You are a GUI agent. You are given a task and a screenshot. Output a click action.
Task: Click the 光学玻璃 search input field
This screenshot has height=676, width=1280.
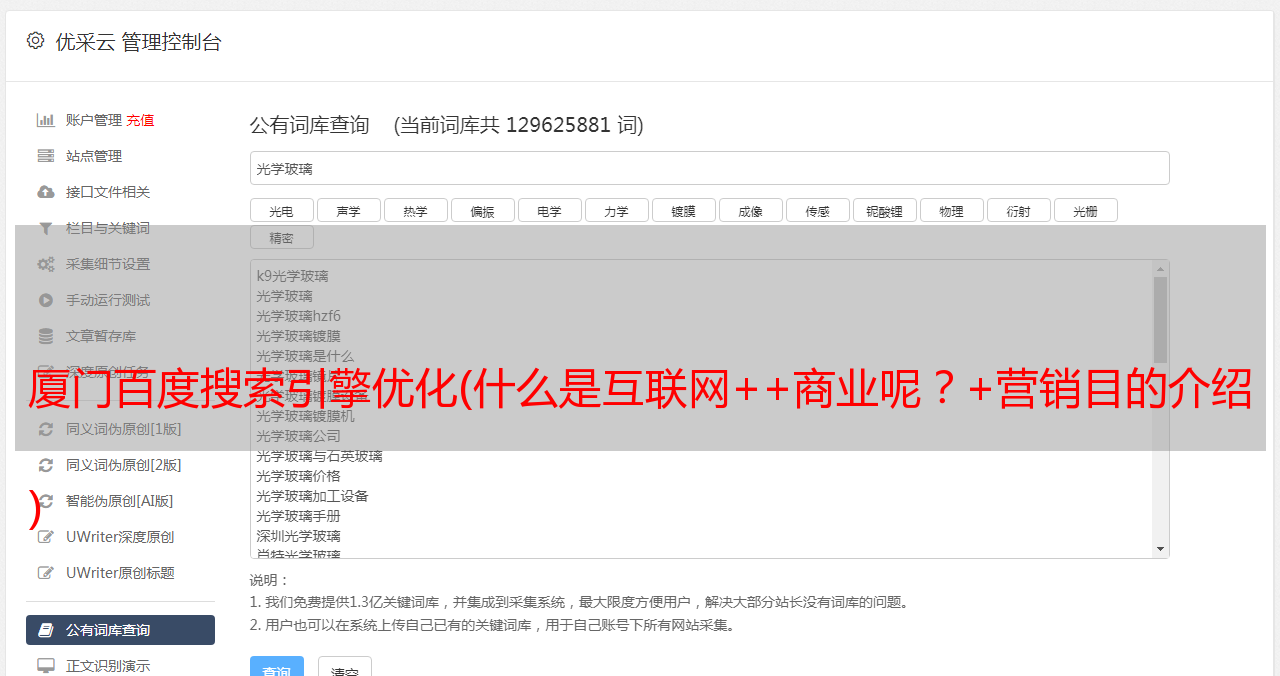coord(710,168)
